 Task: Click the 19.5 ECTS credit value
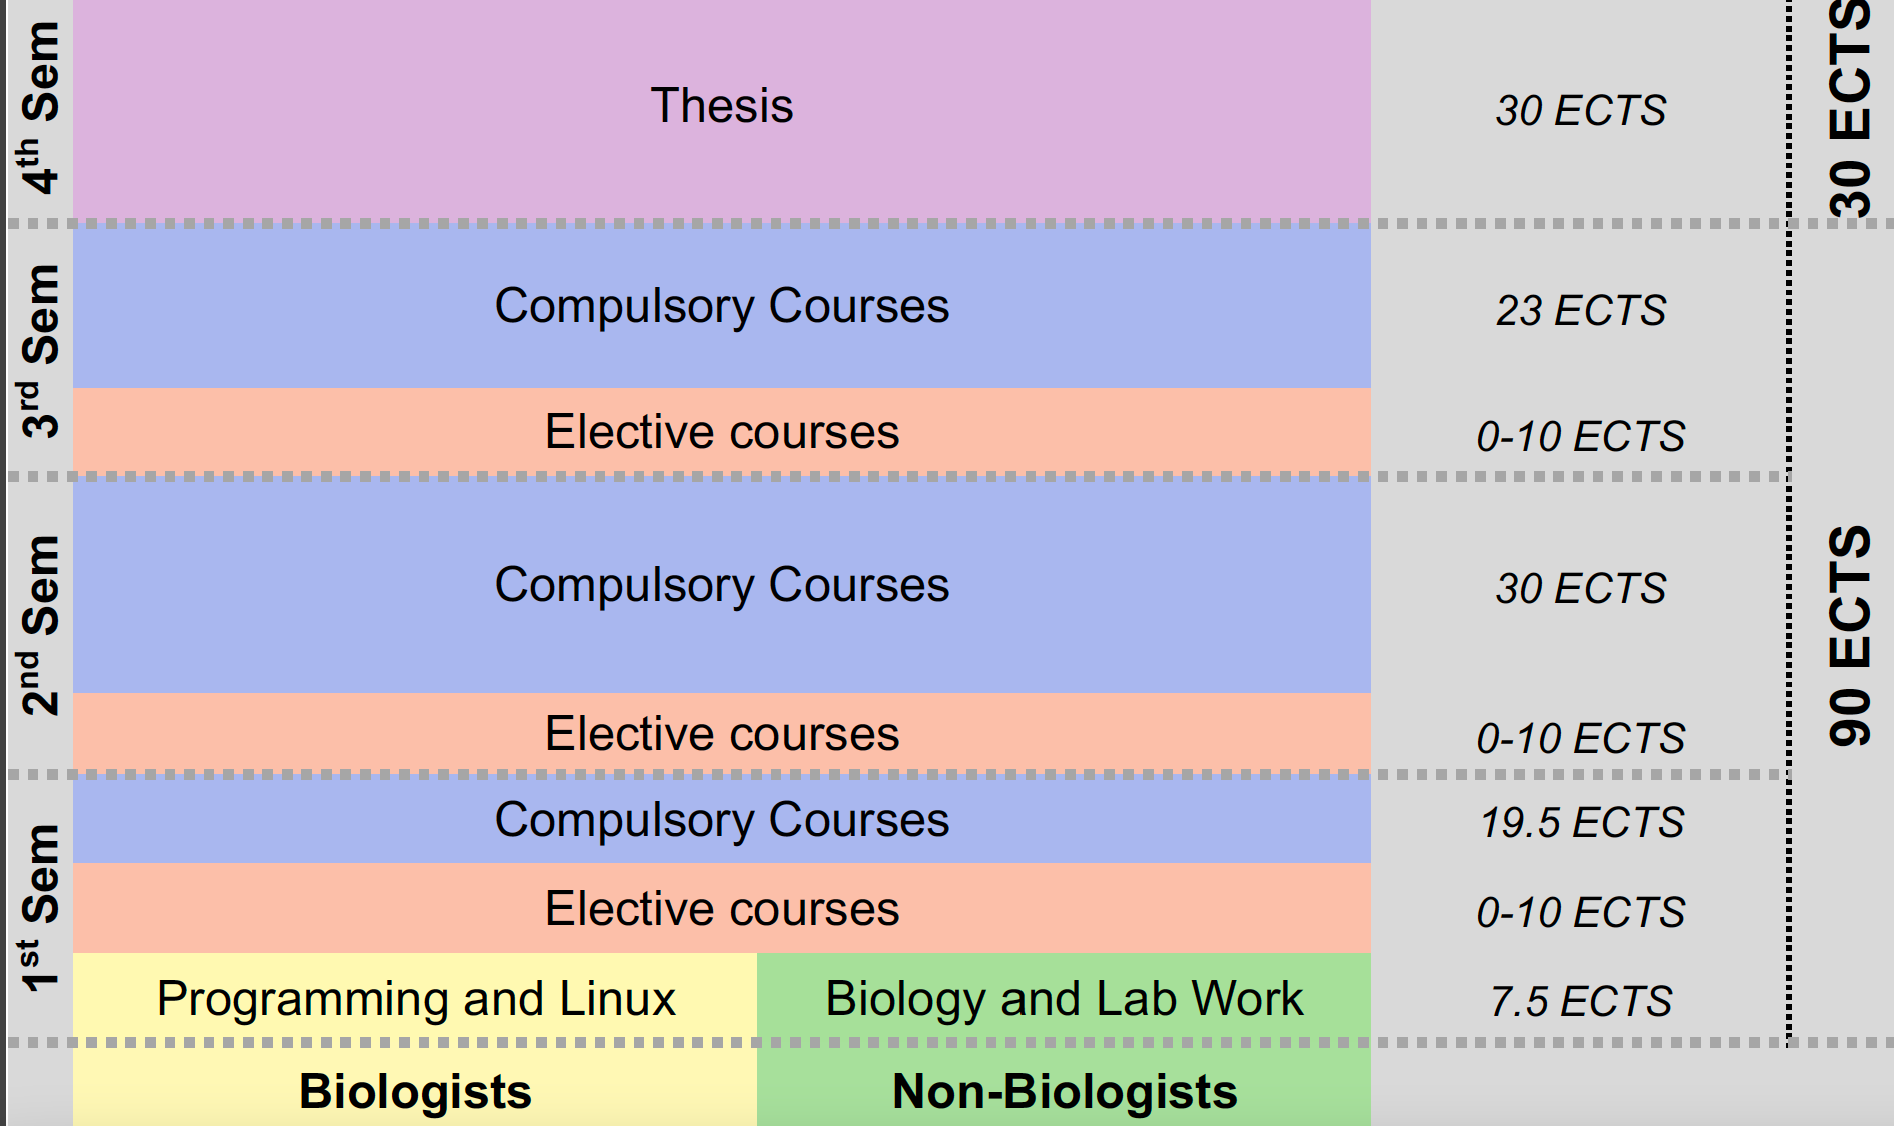point(1581,823)
